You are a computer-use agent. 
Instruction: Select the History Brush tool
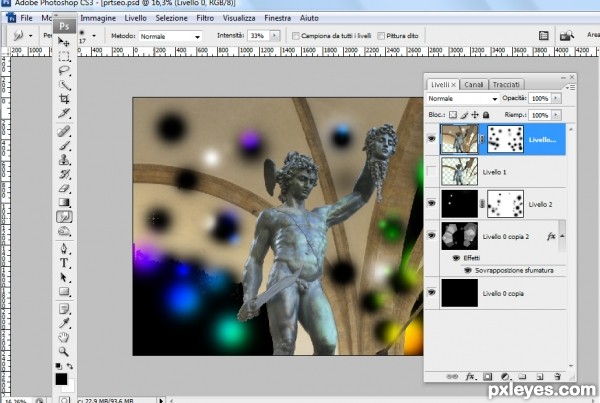pos(64,174)
